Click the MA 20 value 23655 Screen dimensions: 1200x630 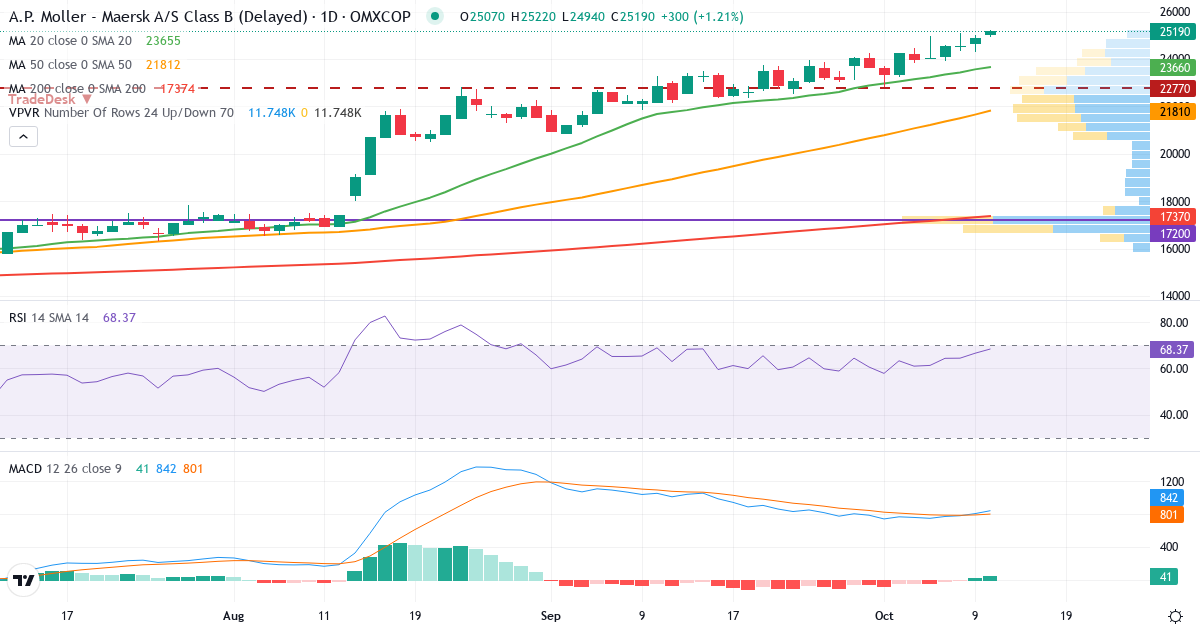click(163, 41)
